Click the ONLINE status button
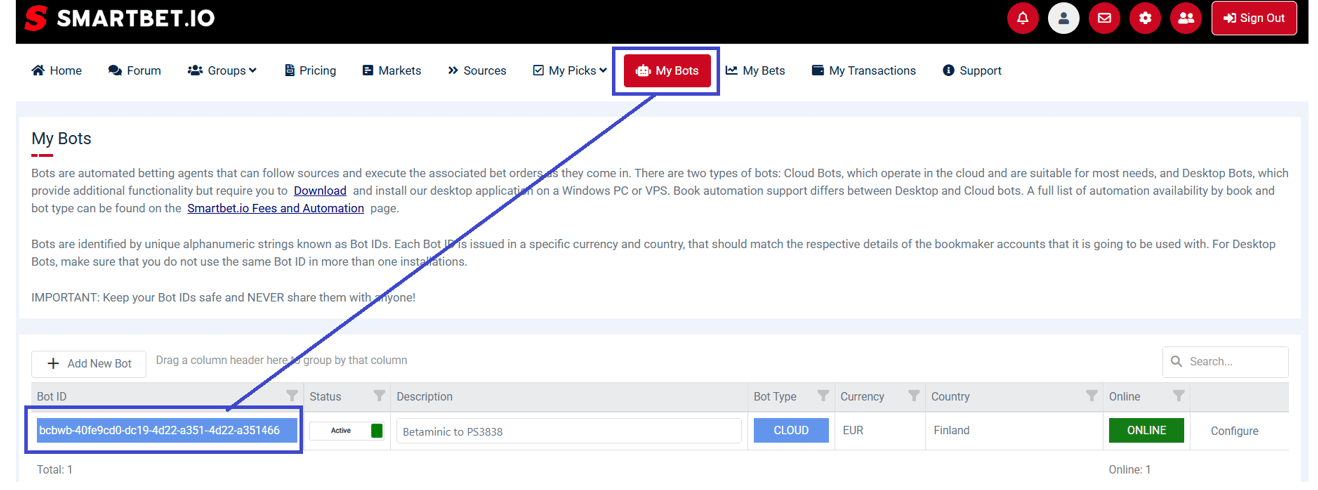This screenshot has height=490, width=1318. (x=1146, y=430)
